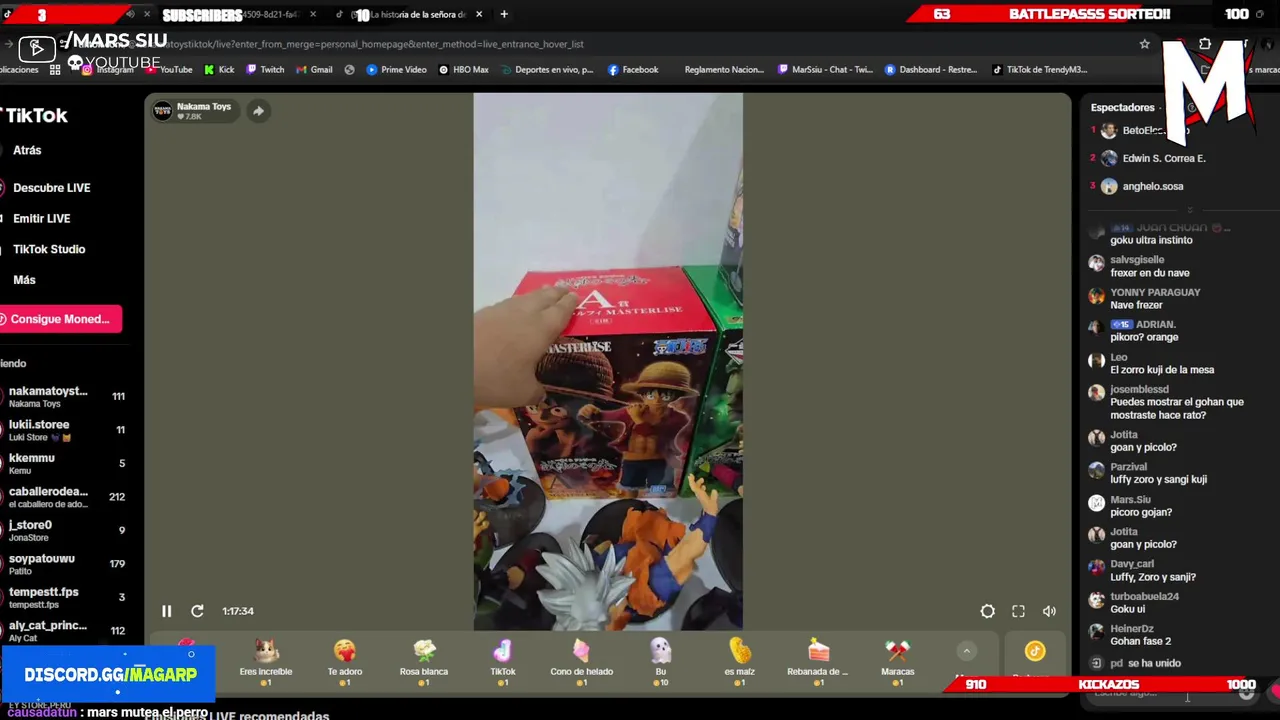This screenshot has width=1280, height=720.
Task: Open the TikTok de TrendyM3... bookmark
Action: coord(1039,70)
